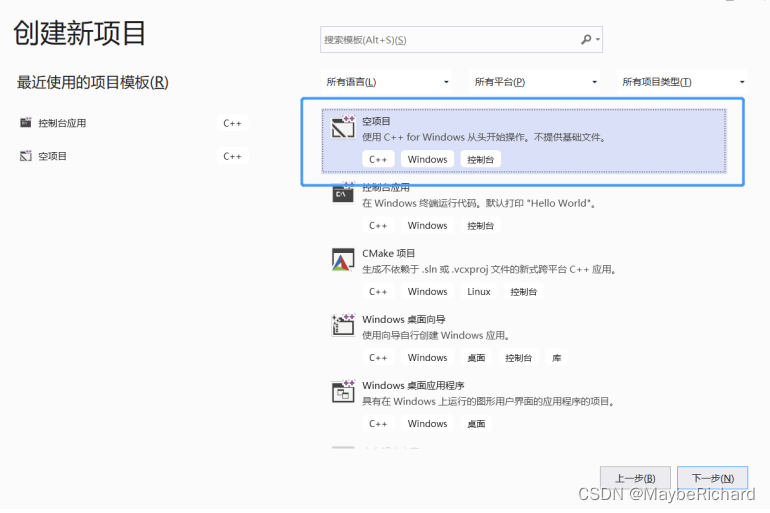Select recent template 空项目 icon
The width and height of the screenshot is (770, 513).
point(26,156)
